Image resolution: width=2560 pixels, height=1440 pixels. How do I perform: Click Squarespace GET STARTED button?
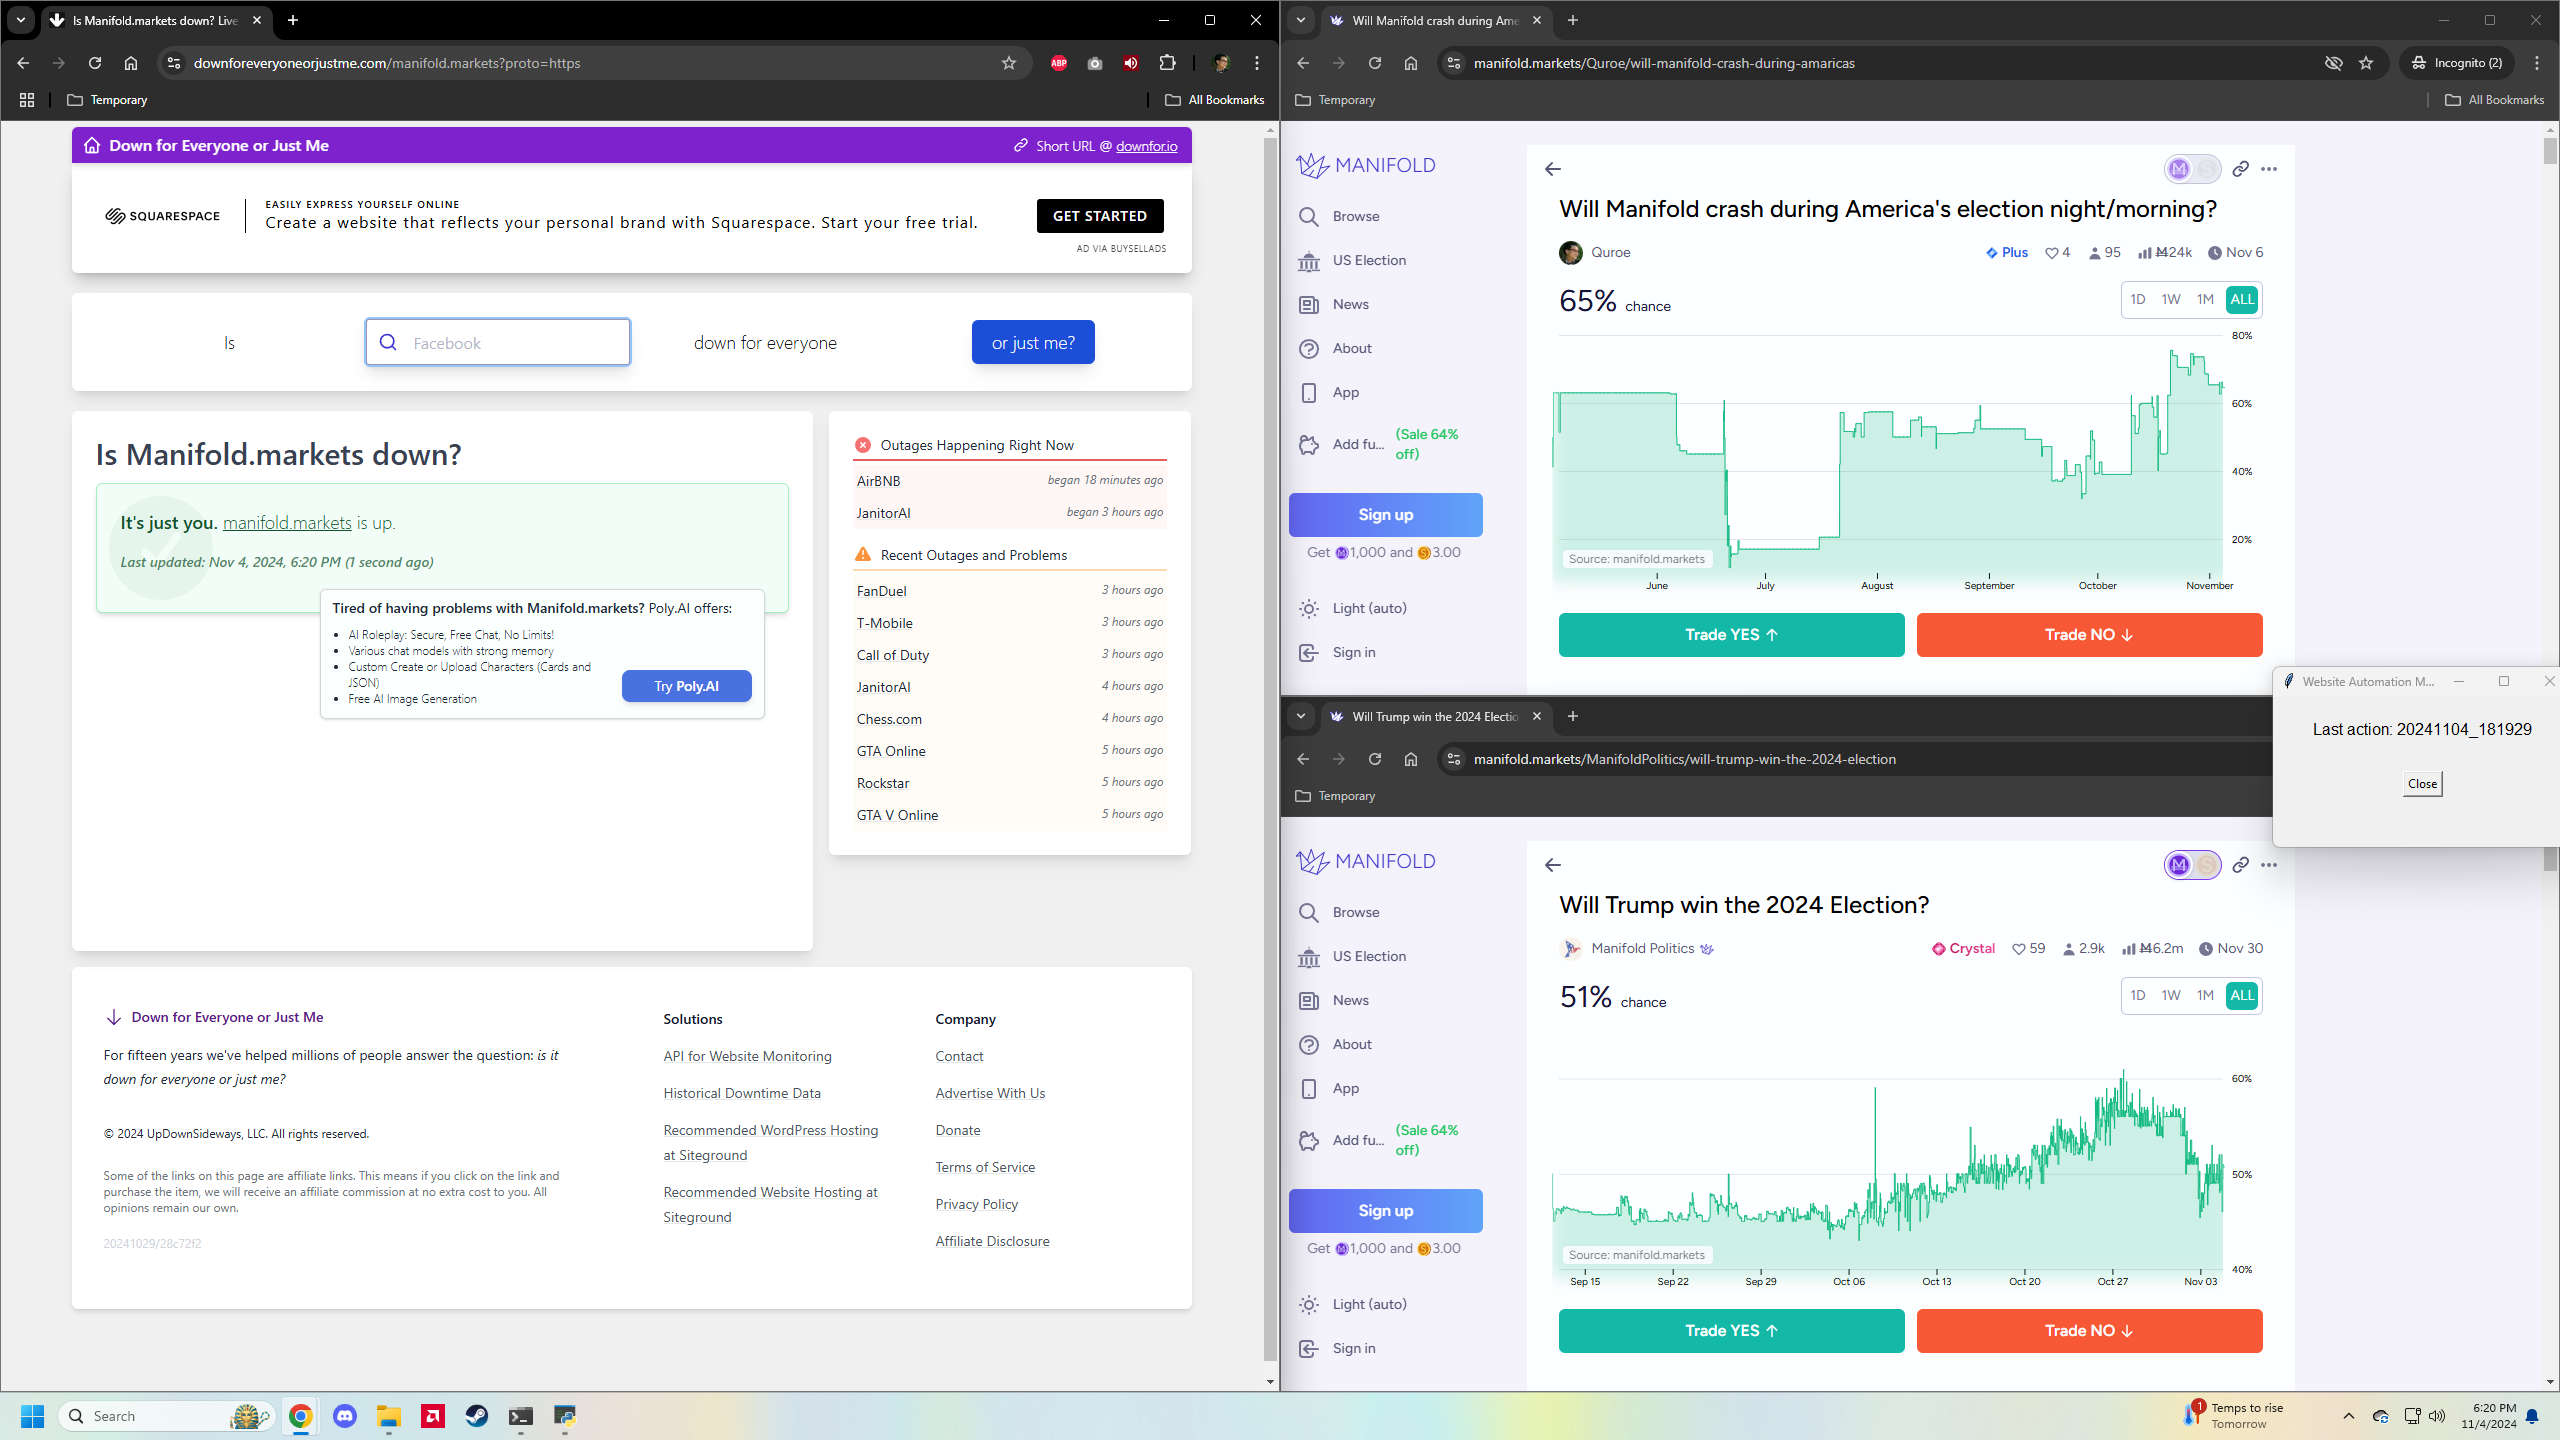pos(1100,216)
